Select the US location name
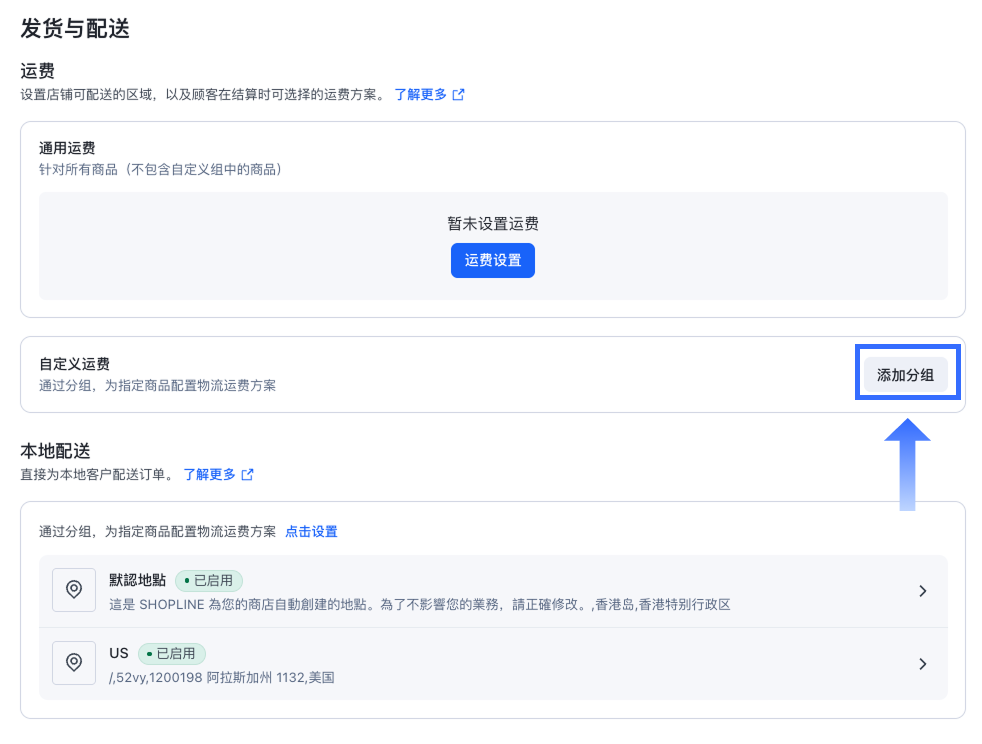This screenshot has width=982, height=744. (118, 653)
